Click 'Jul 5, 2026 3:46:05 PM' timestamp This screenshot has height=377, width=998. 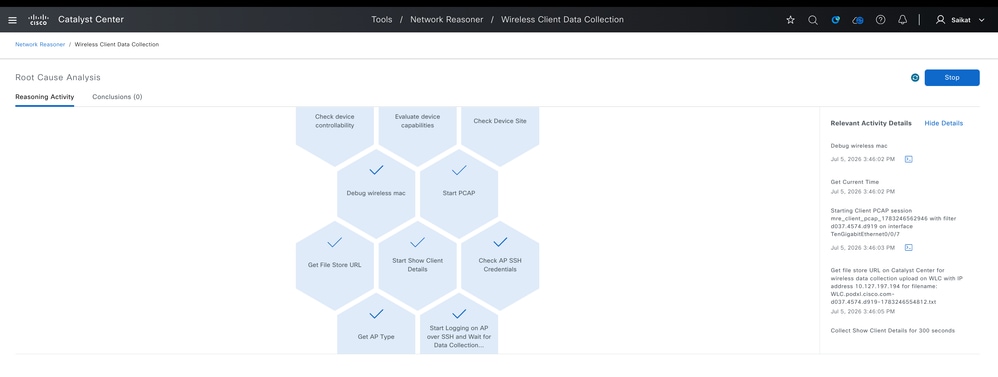[862, 311]
